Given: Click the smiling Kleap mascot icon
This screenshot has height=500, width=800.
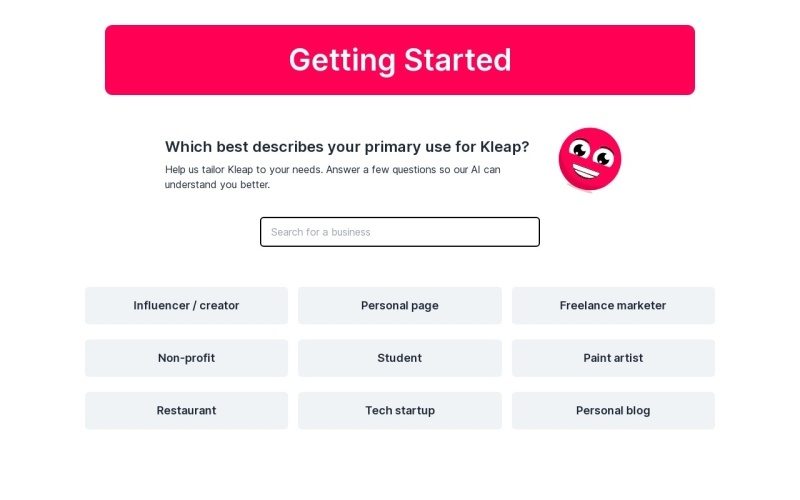Looking at the screenshot, I should pos(590,159).
